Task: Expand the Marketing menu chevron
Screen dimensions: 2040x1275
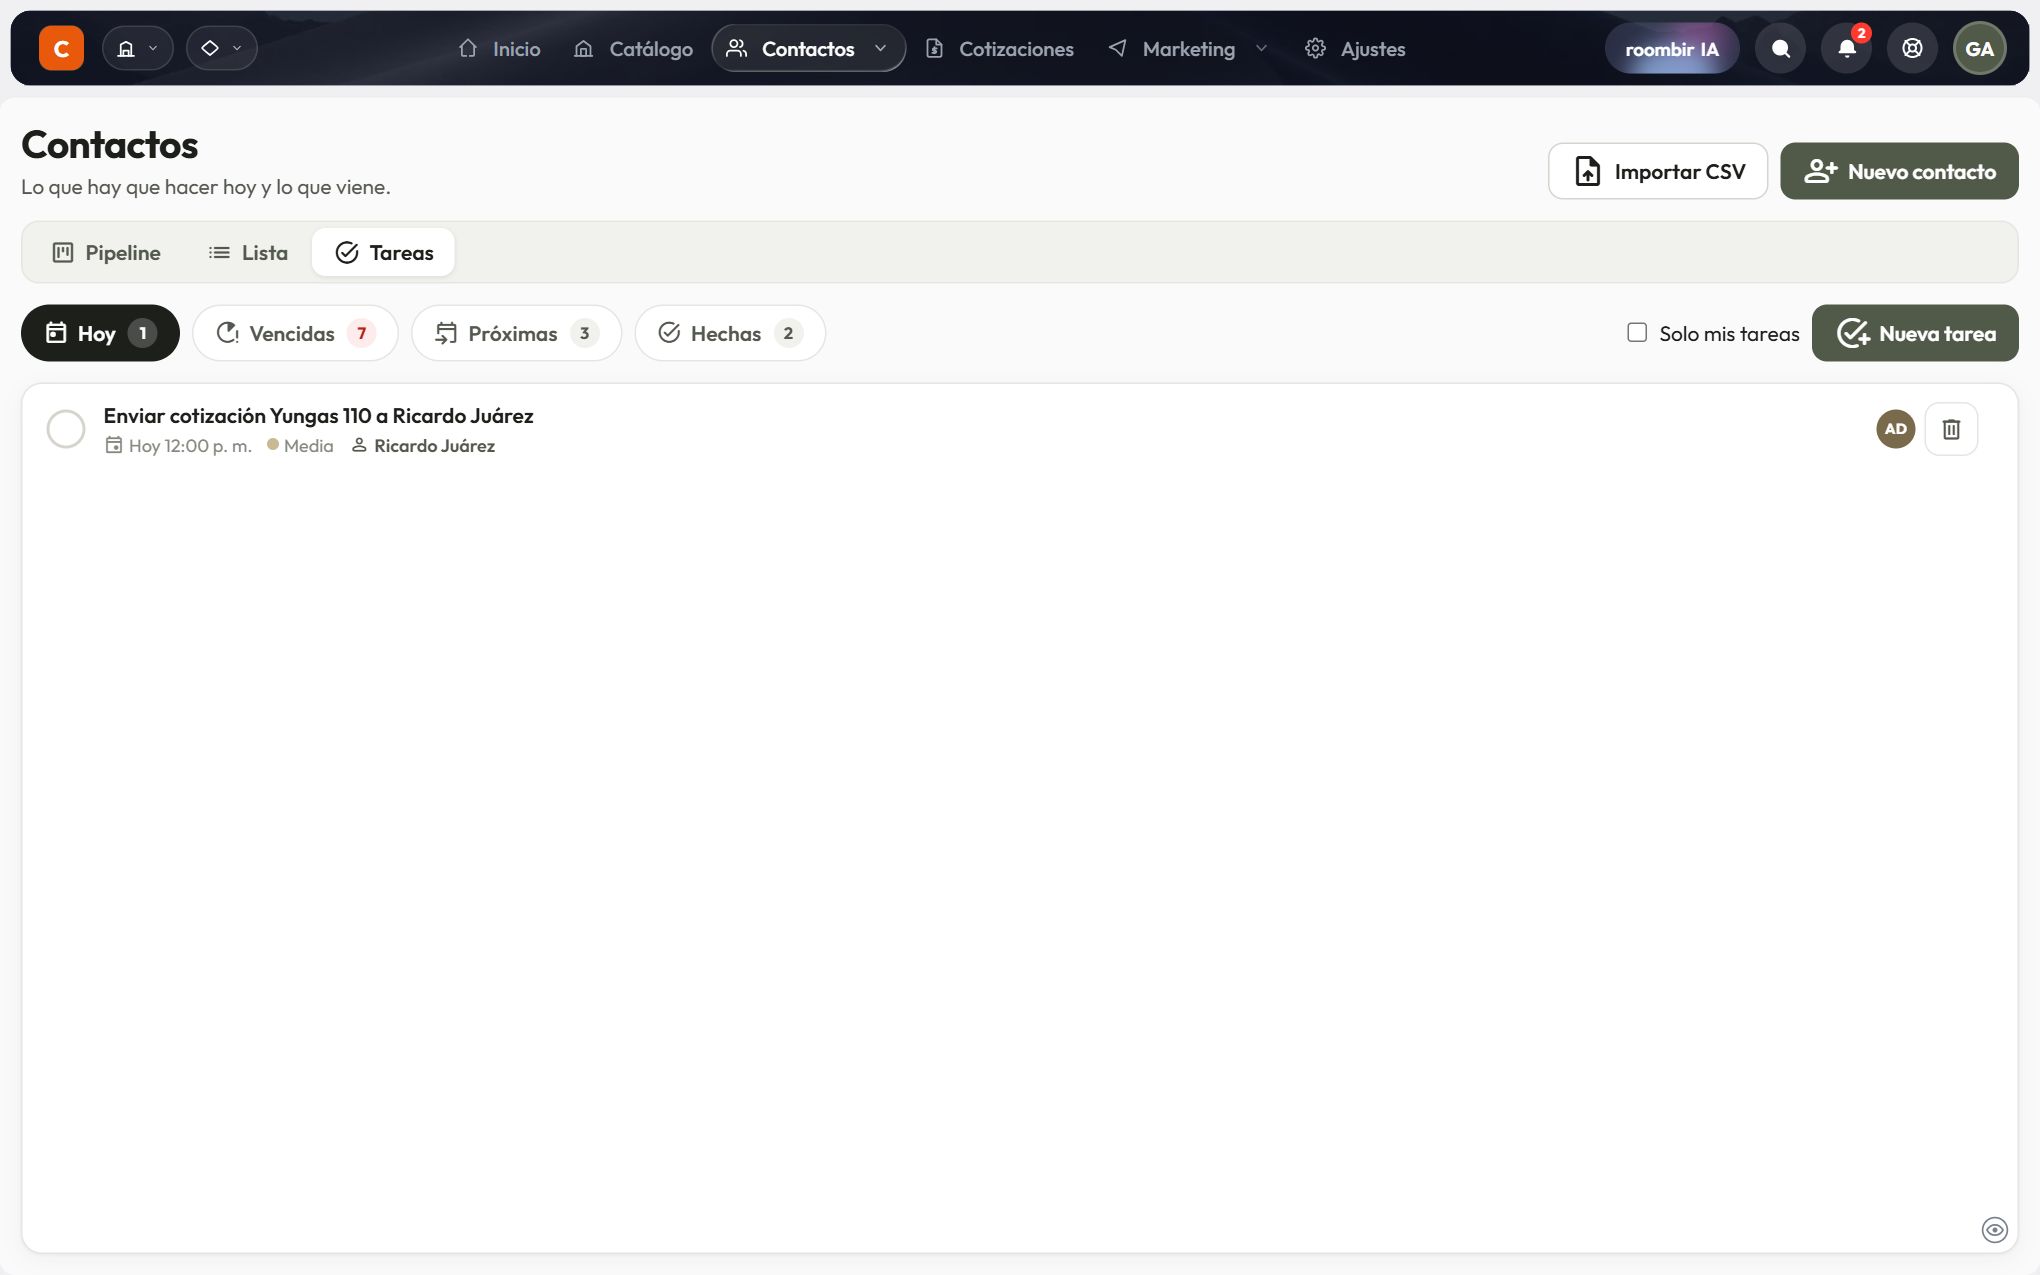Action: (1261, 48)
